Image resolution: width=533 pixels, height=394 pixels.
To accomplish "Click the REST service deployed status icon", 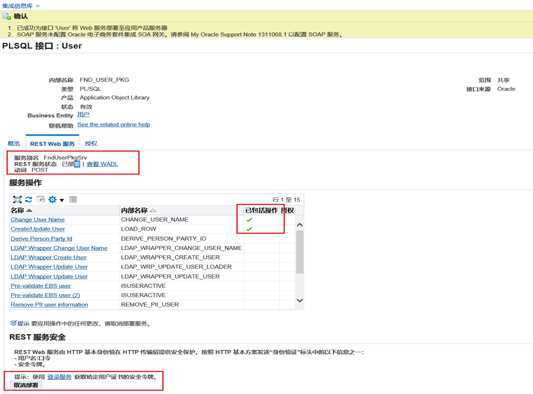I will (x=77, y=164).
